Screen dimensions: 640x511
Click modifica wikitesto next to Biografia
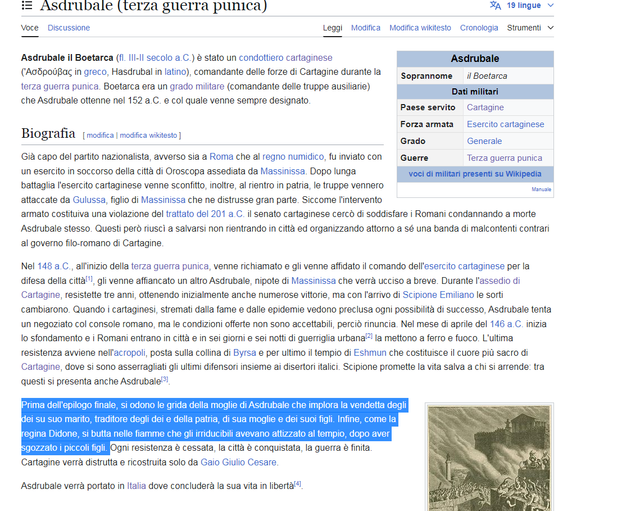tap(148, 135)
